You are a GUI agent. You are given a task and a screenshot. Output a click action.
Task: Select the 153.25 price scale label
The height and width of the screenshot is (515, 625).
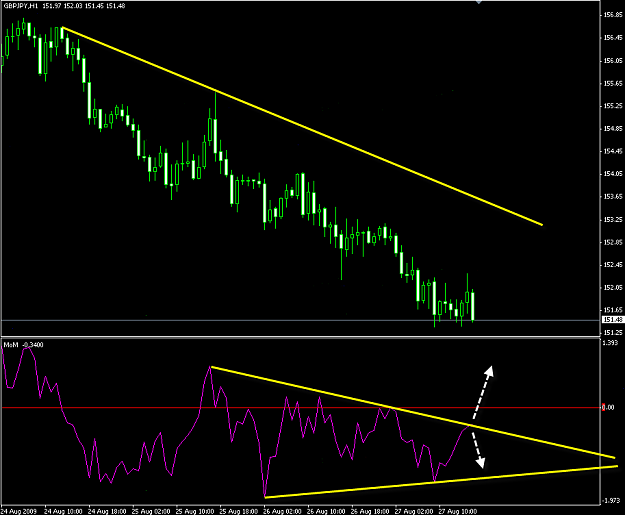point(613,220)
